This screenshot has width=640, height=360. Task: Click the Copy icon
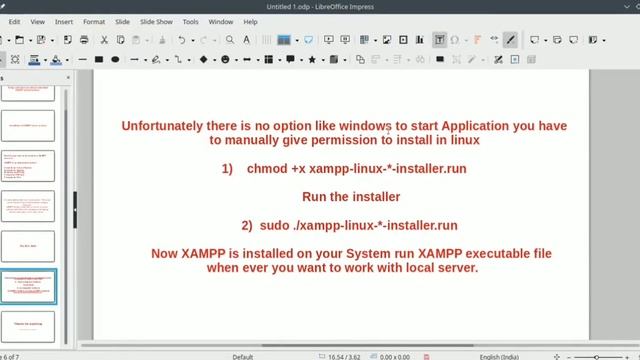point(120,40)
